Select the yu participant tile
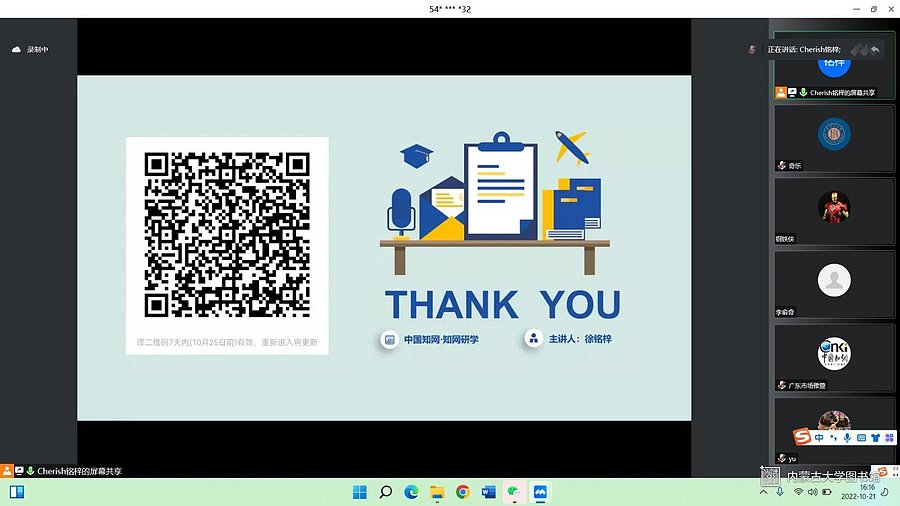900x506 pixels. tap(834, 430)
